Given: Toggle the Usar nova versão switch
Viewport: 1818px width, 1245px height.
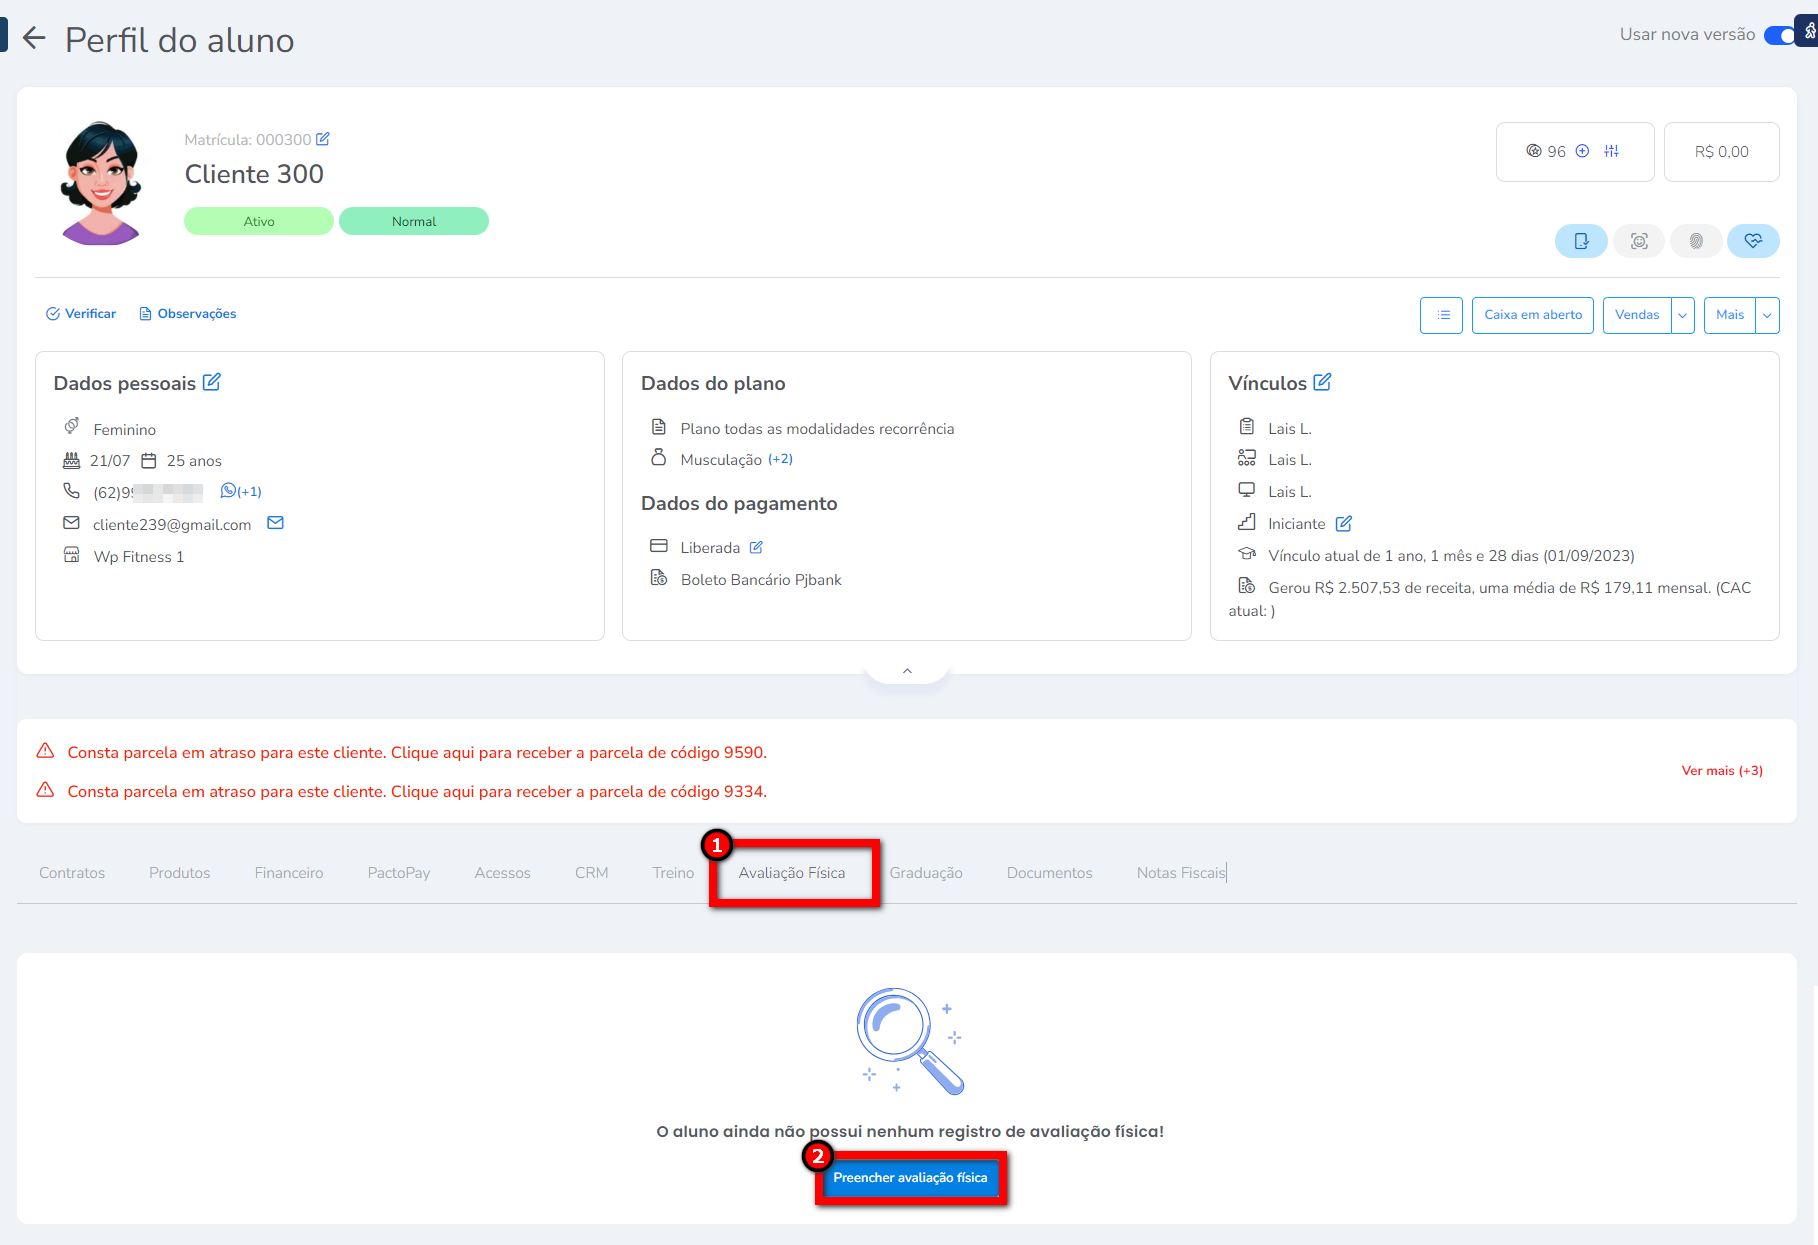Looking at the screenshot, I should (x=1779, y=35).
